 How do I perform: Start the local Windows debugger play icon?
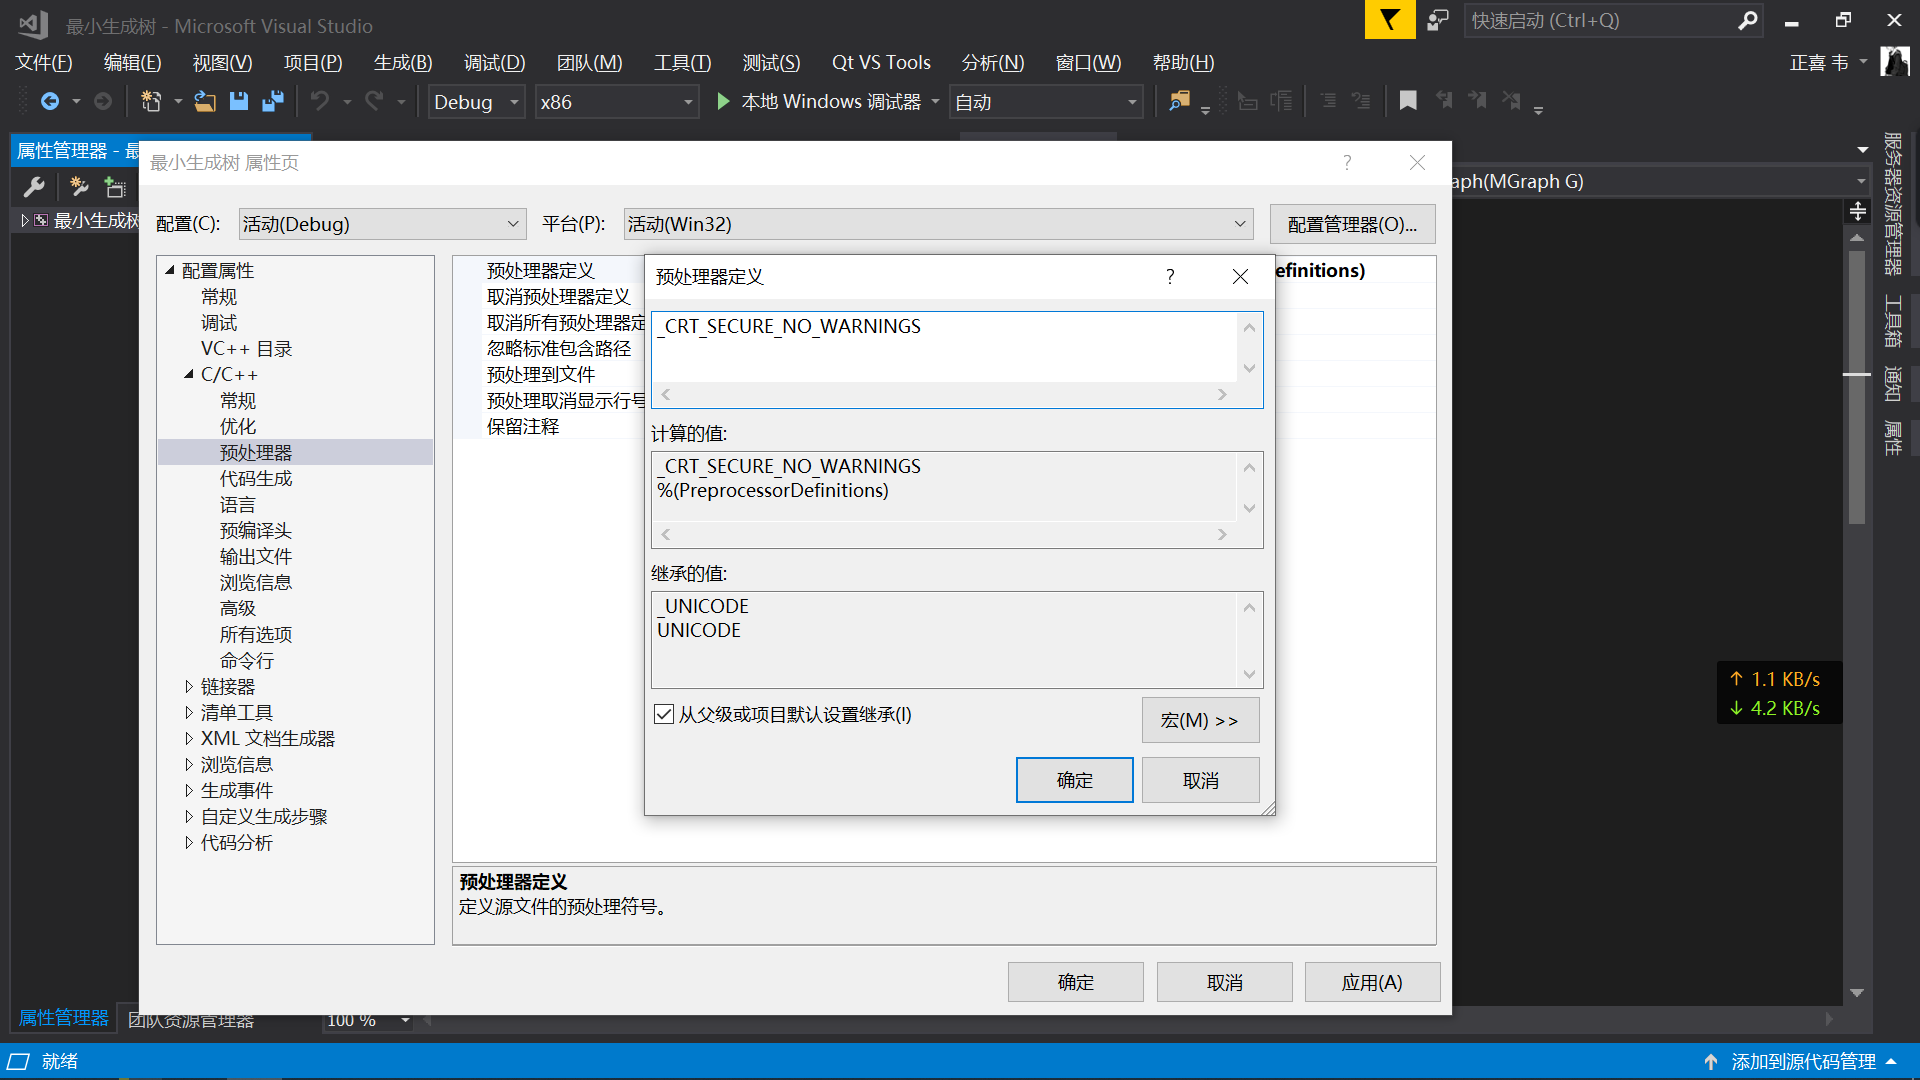[x=723, y=101]
